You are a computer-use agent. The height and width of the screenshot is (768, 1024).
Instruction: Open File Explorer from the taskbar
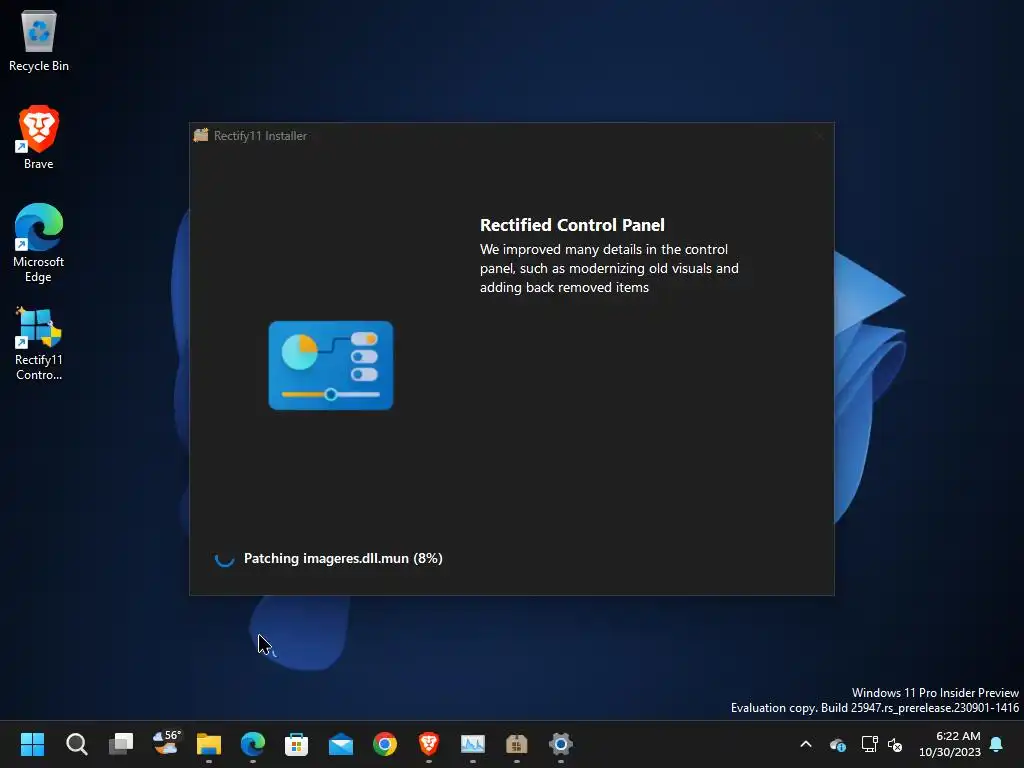pos(209,744)
